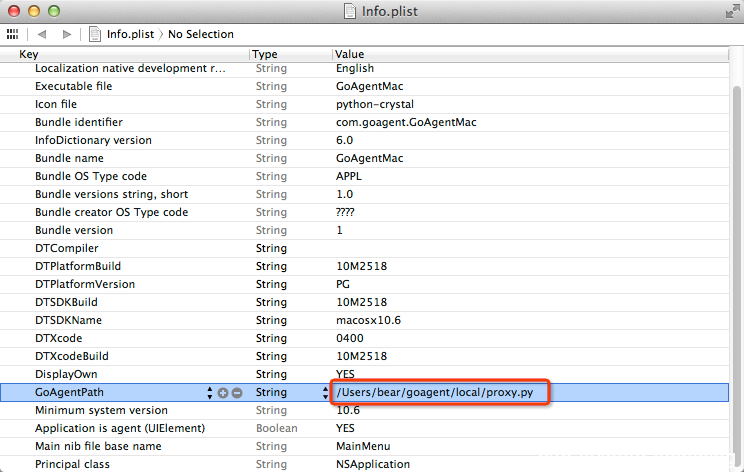
Task: Enter full screen with the top-right arrows
Action: pyautogui.click(x=730, y=10)
